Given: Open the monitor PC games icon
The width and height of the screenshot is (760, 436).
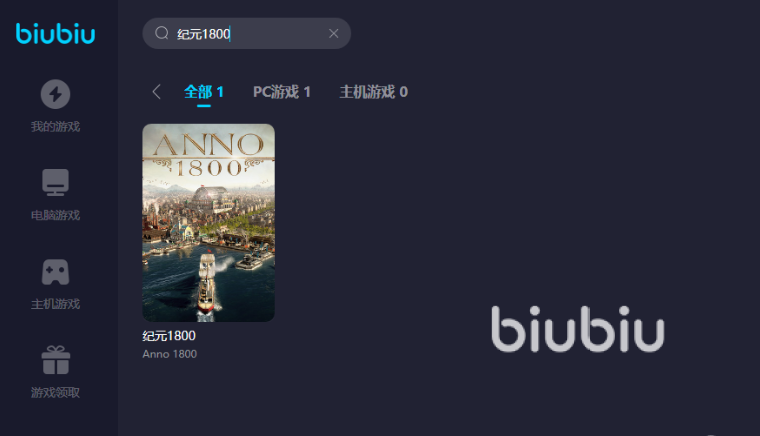Looking at the screenshot, I should 55,183.
